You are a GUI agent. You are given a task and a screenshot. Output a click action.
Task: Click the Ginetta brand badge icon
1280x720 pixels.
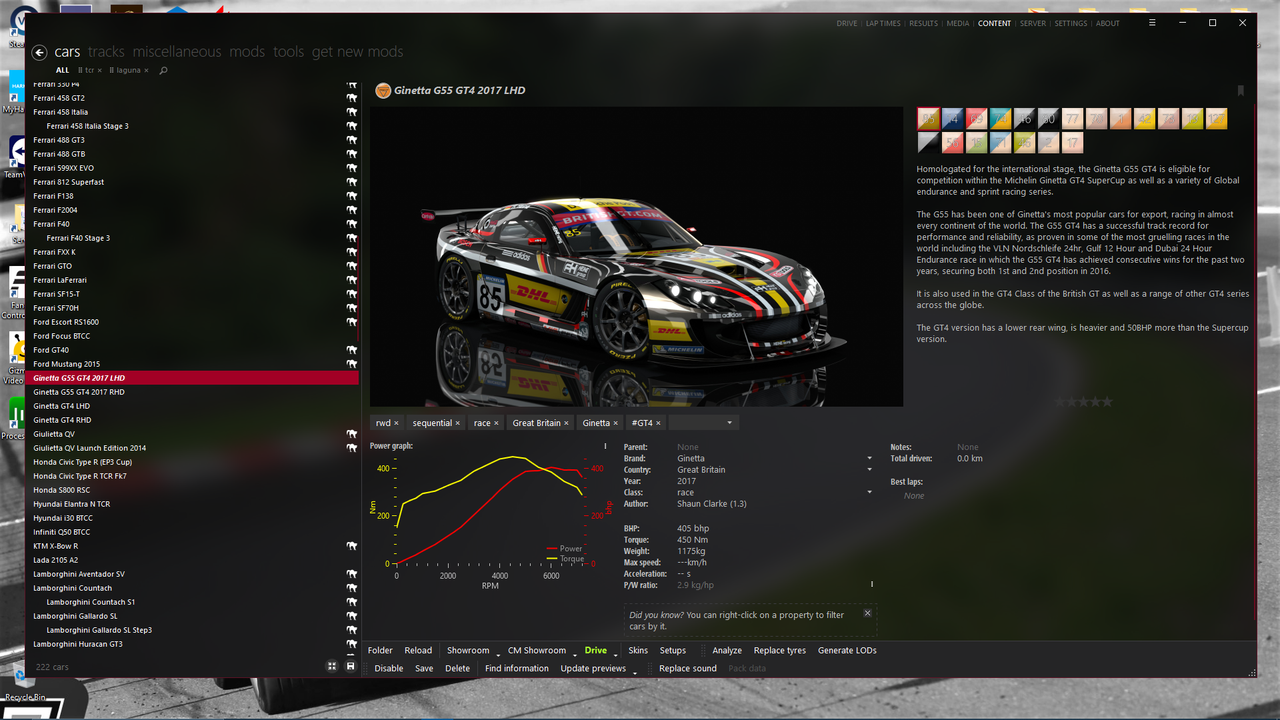pos(382,91)
